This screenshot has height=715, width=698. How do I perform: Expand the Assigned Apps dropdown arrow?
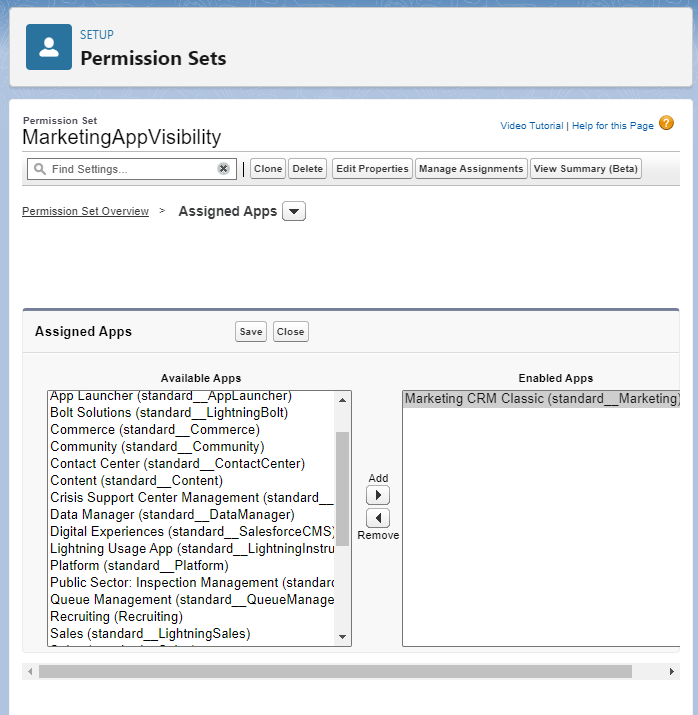[294, 211]
